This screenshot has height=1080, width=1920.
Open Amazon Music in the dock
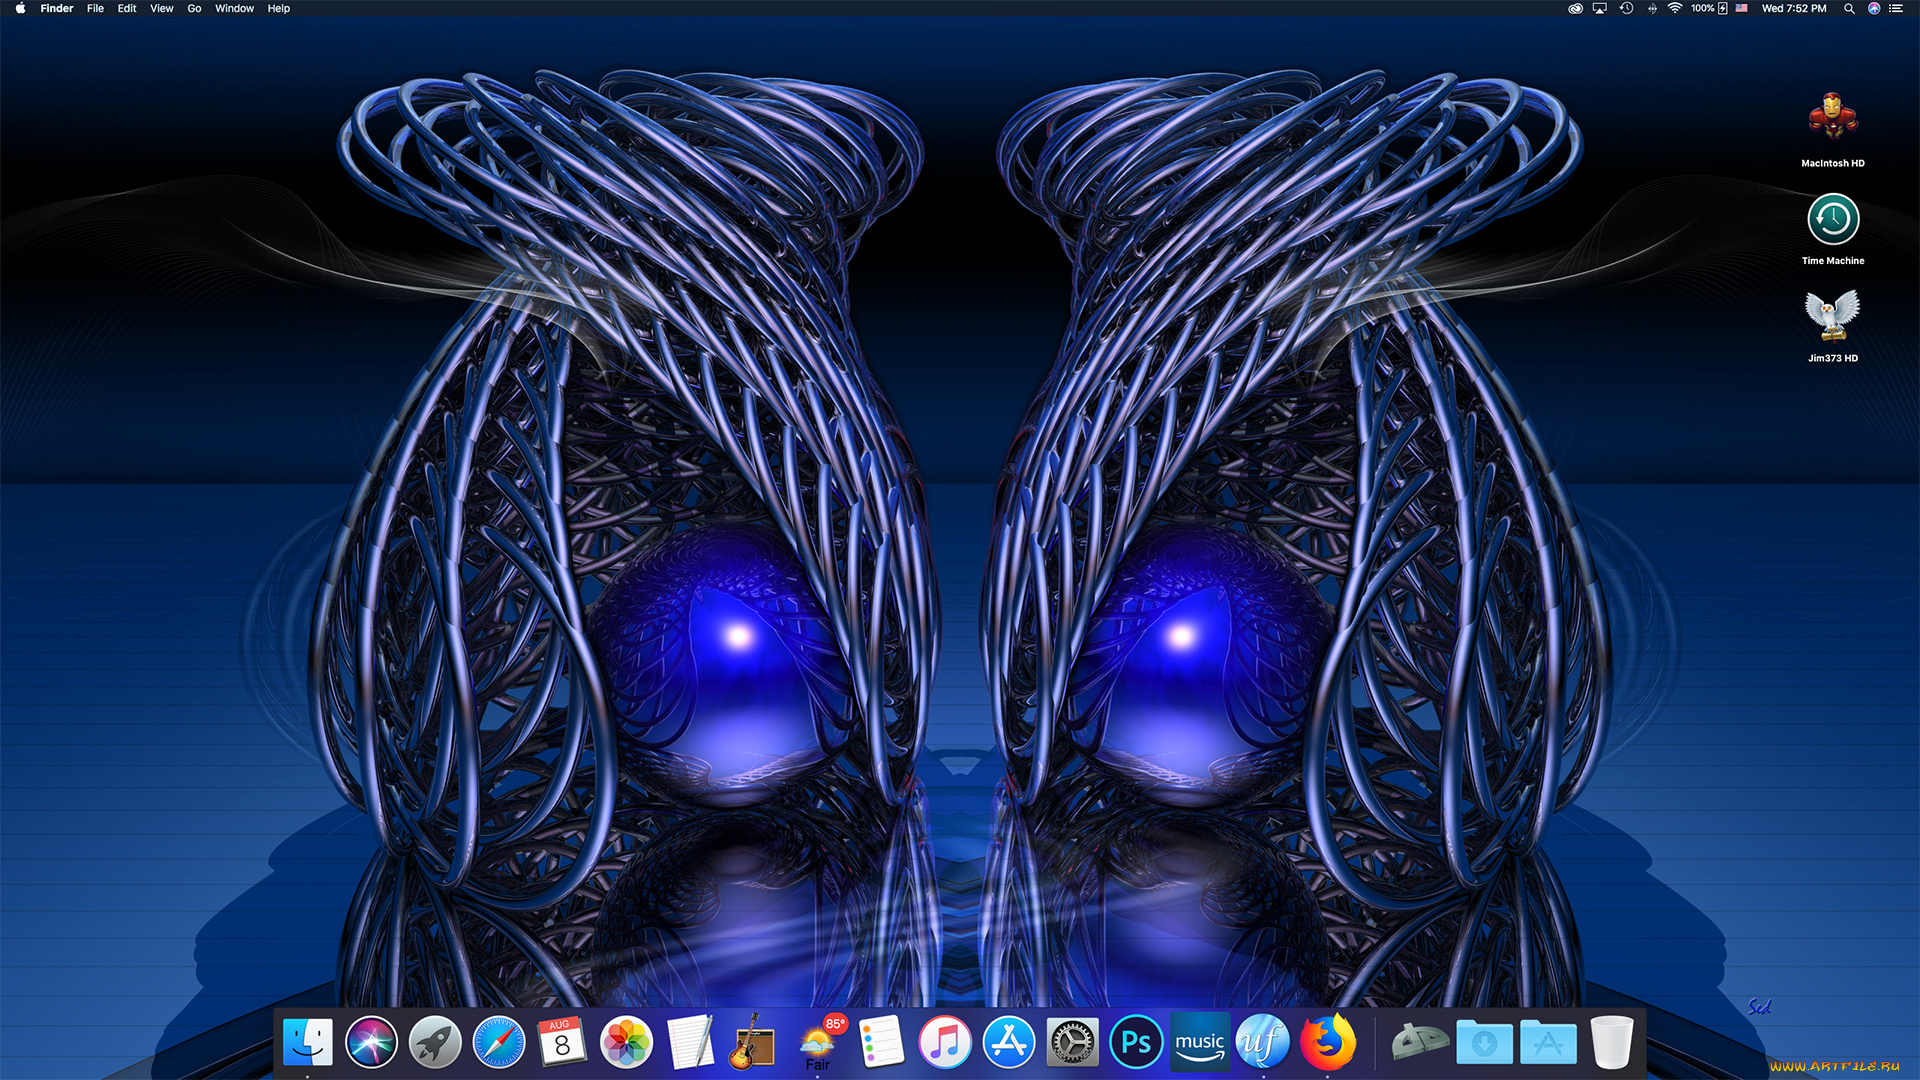[1200, 1042]
